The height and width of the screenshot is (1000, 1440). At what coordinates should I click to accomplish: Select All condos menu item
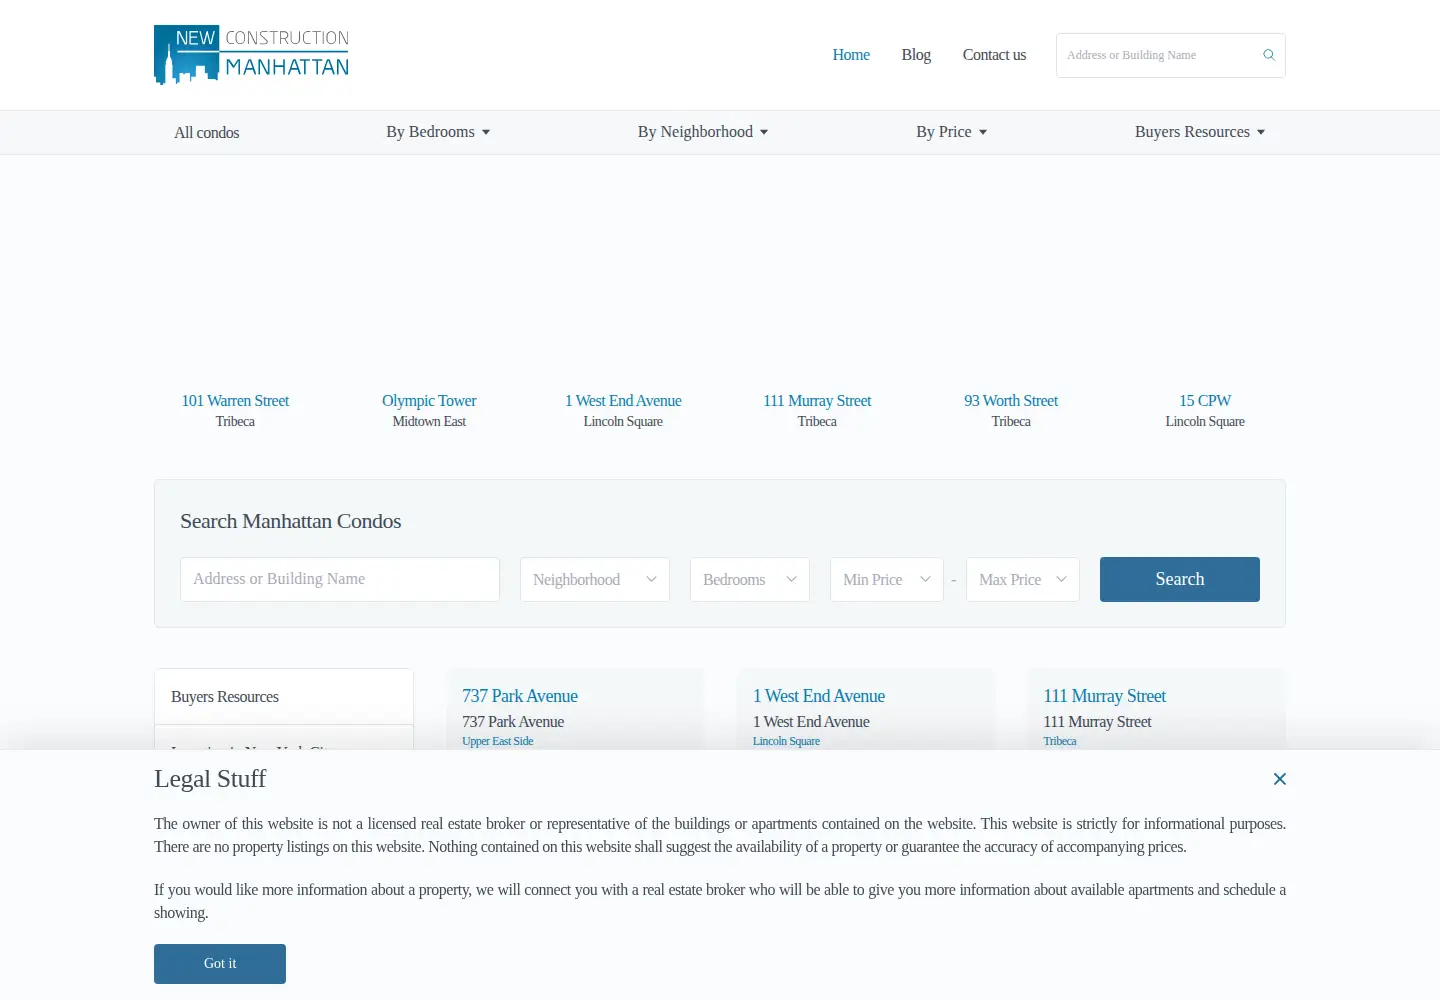pyautogui.click(x=207, y=132)
